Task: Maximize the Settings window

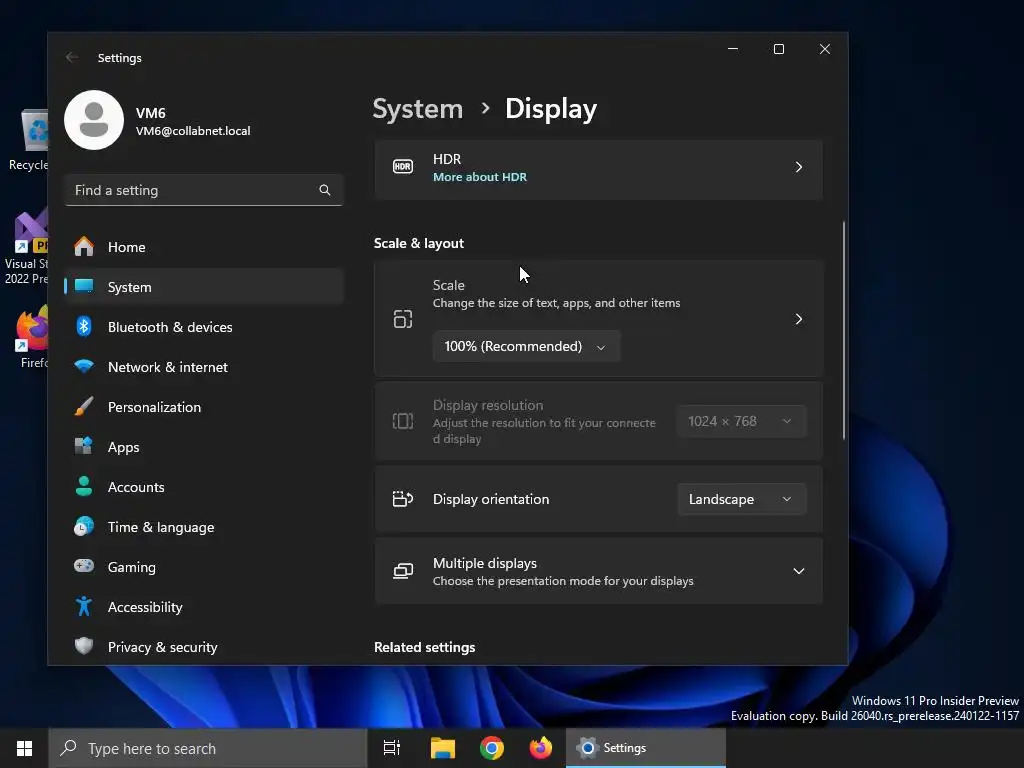Action: (x=778, y=49)
